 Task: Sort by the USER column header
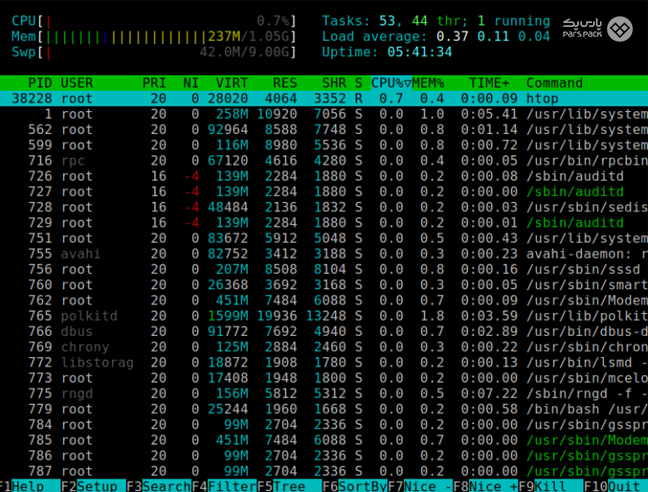tap(77, 83)
